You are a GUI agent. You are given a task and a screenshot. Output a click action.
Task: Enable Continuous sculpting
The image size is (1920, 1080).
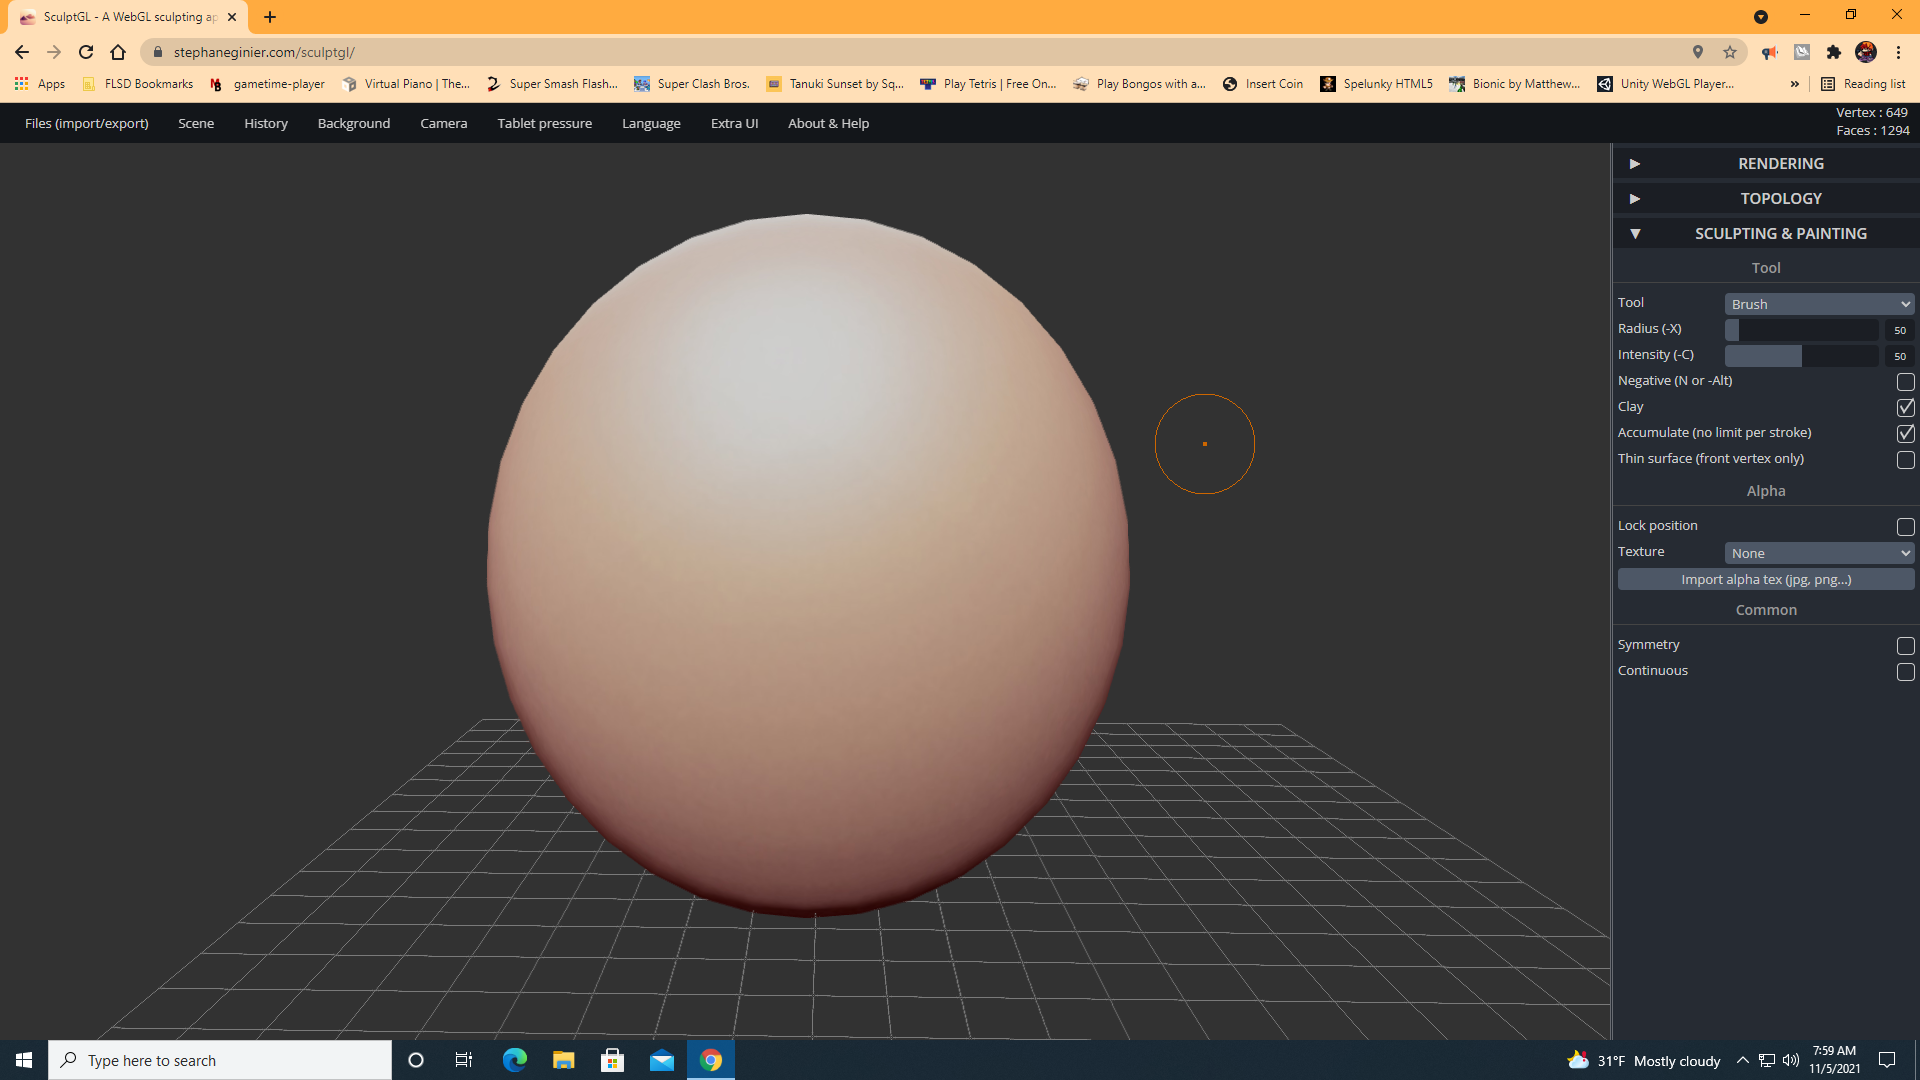click(1906, 672)
